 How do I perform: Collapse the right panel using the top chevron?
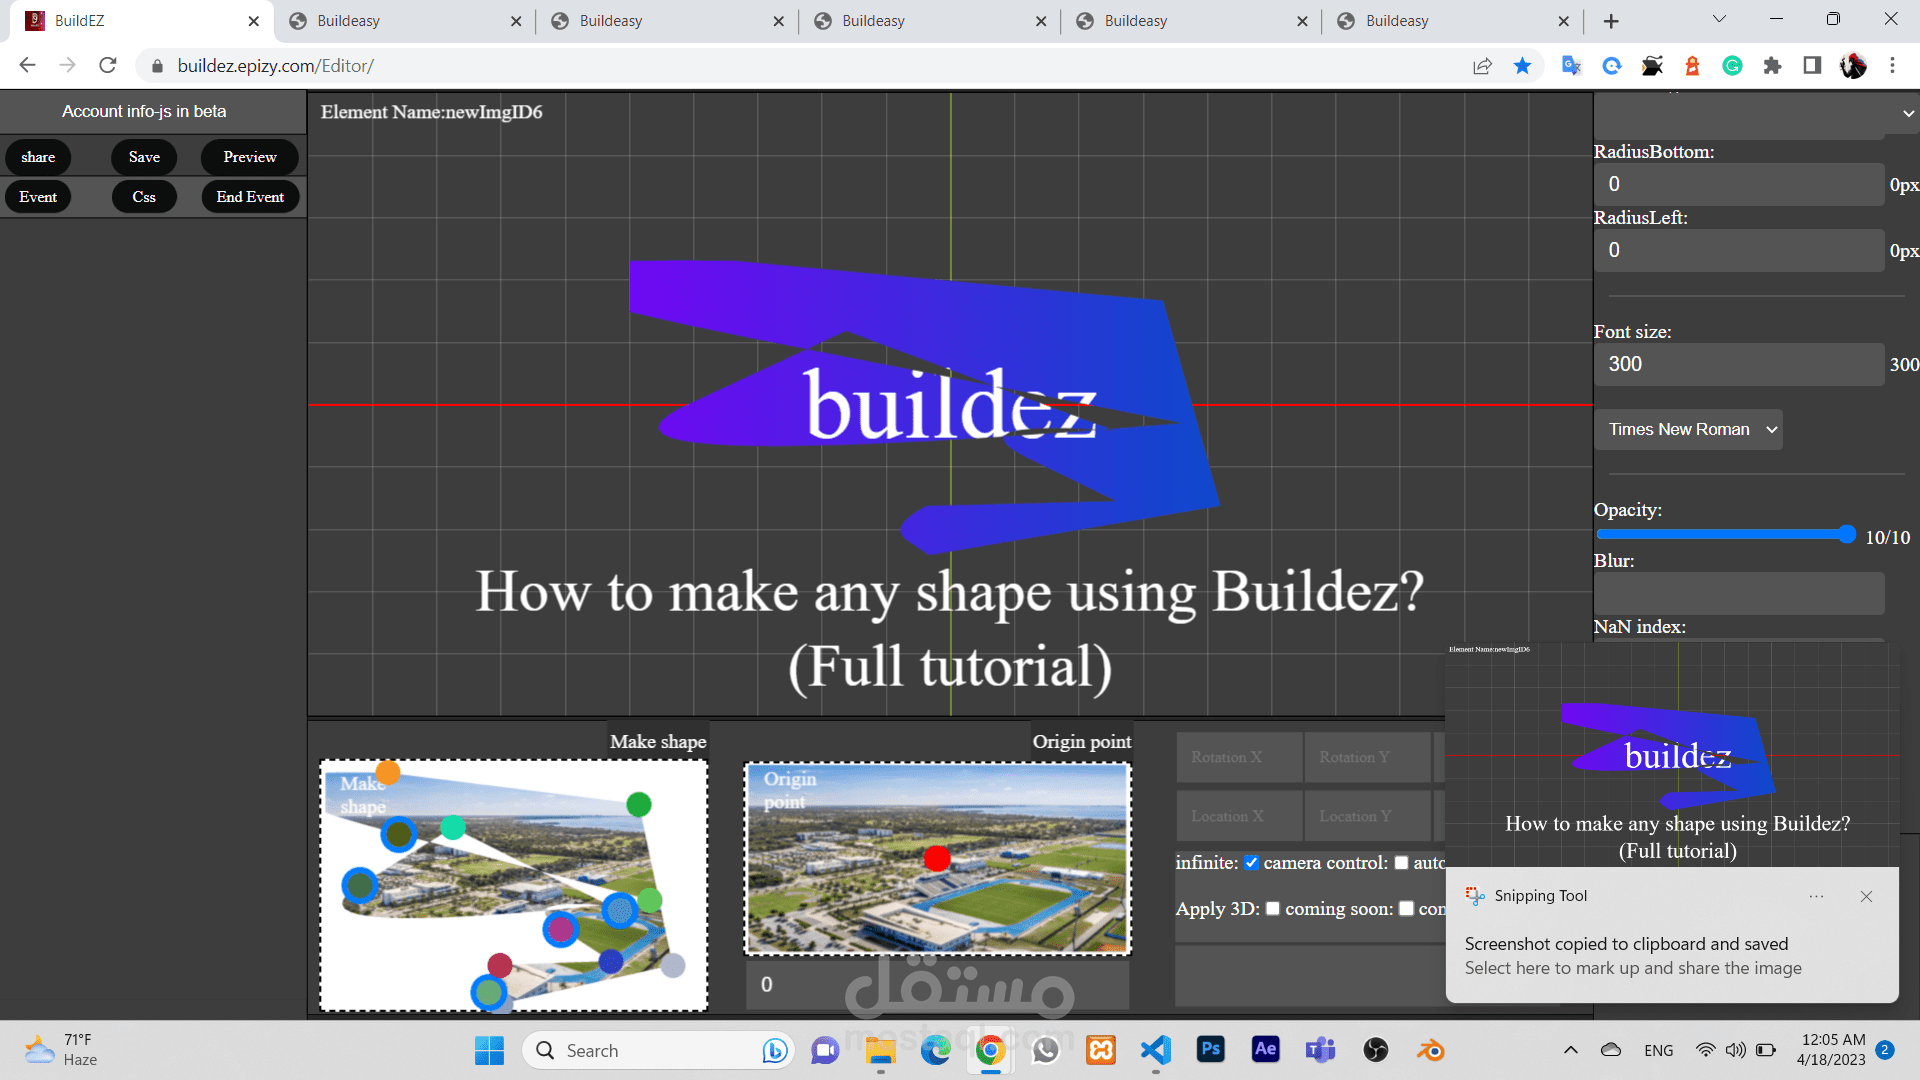point(1908,113)
